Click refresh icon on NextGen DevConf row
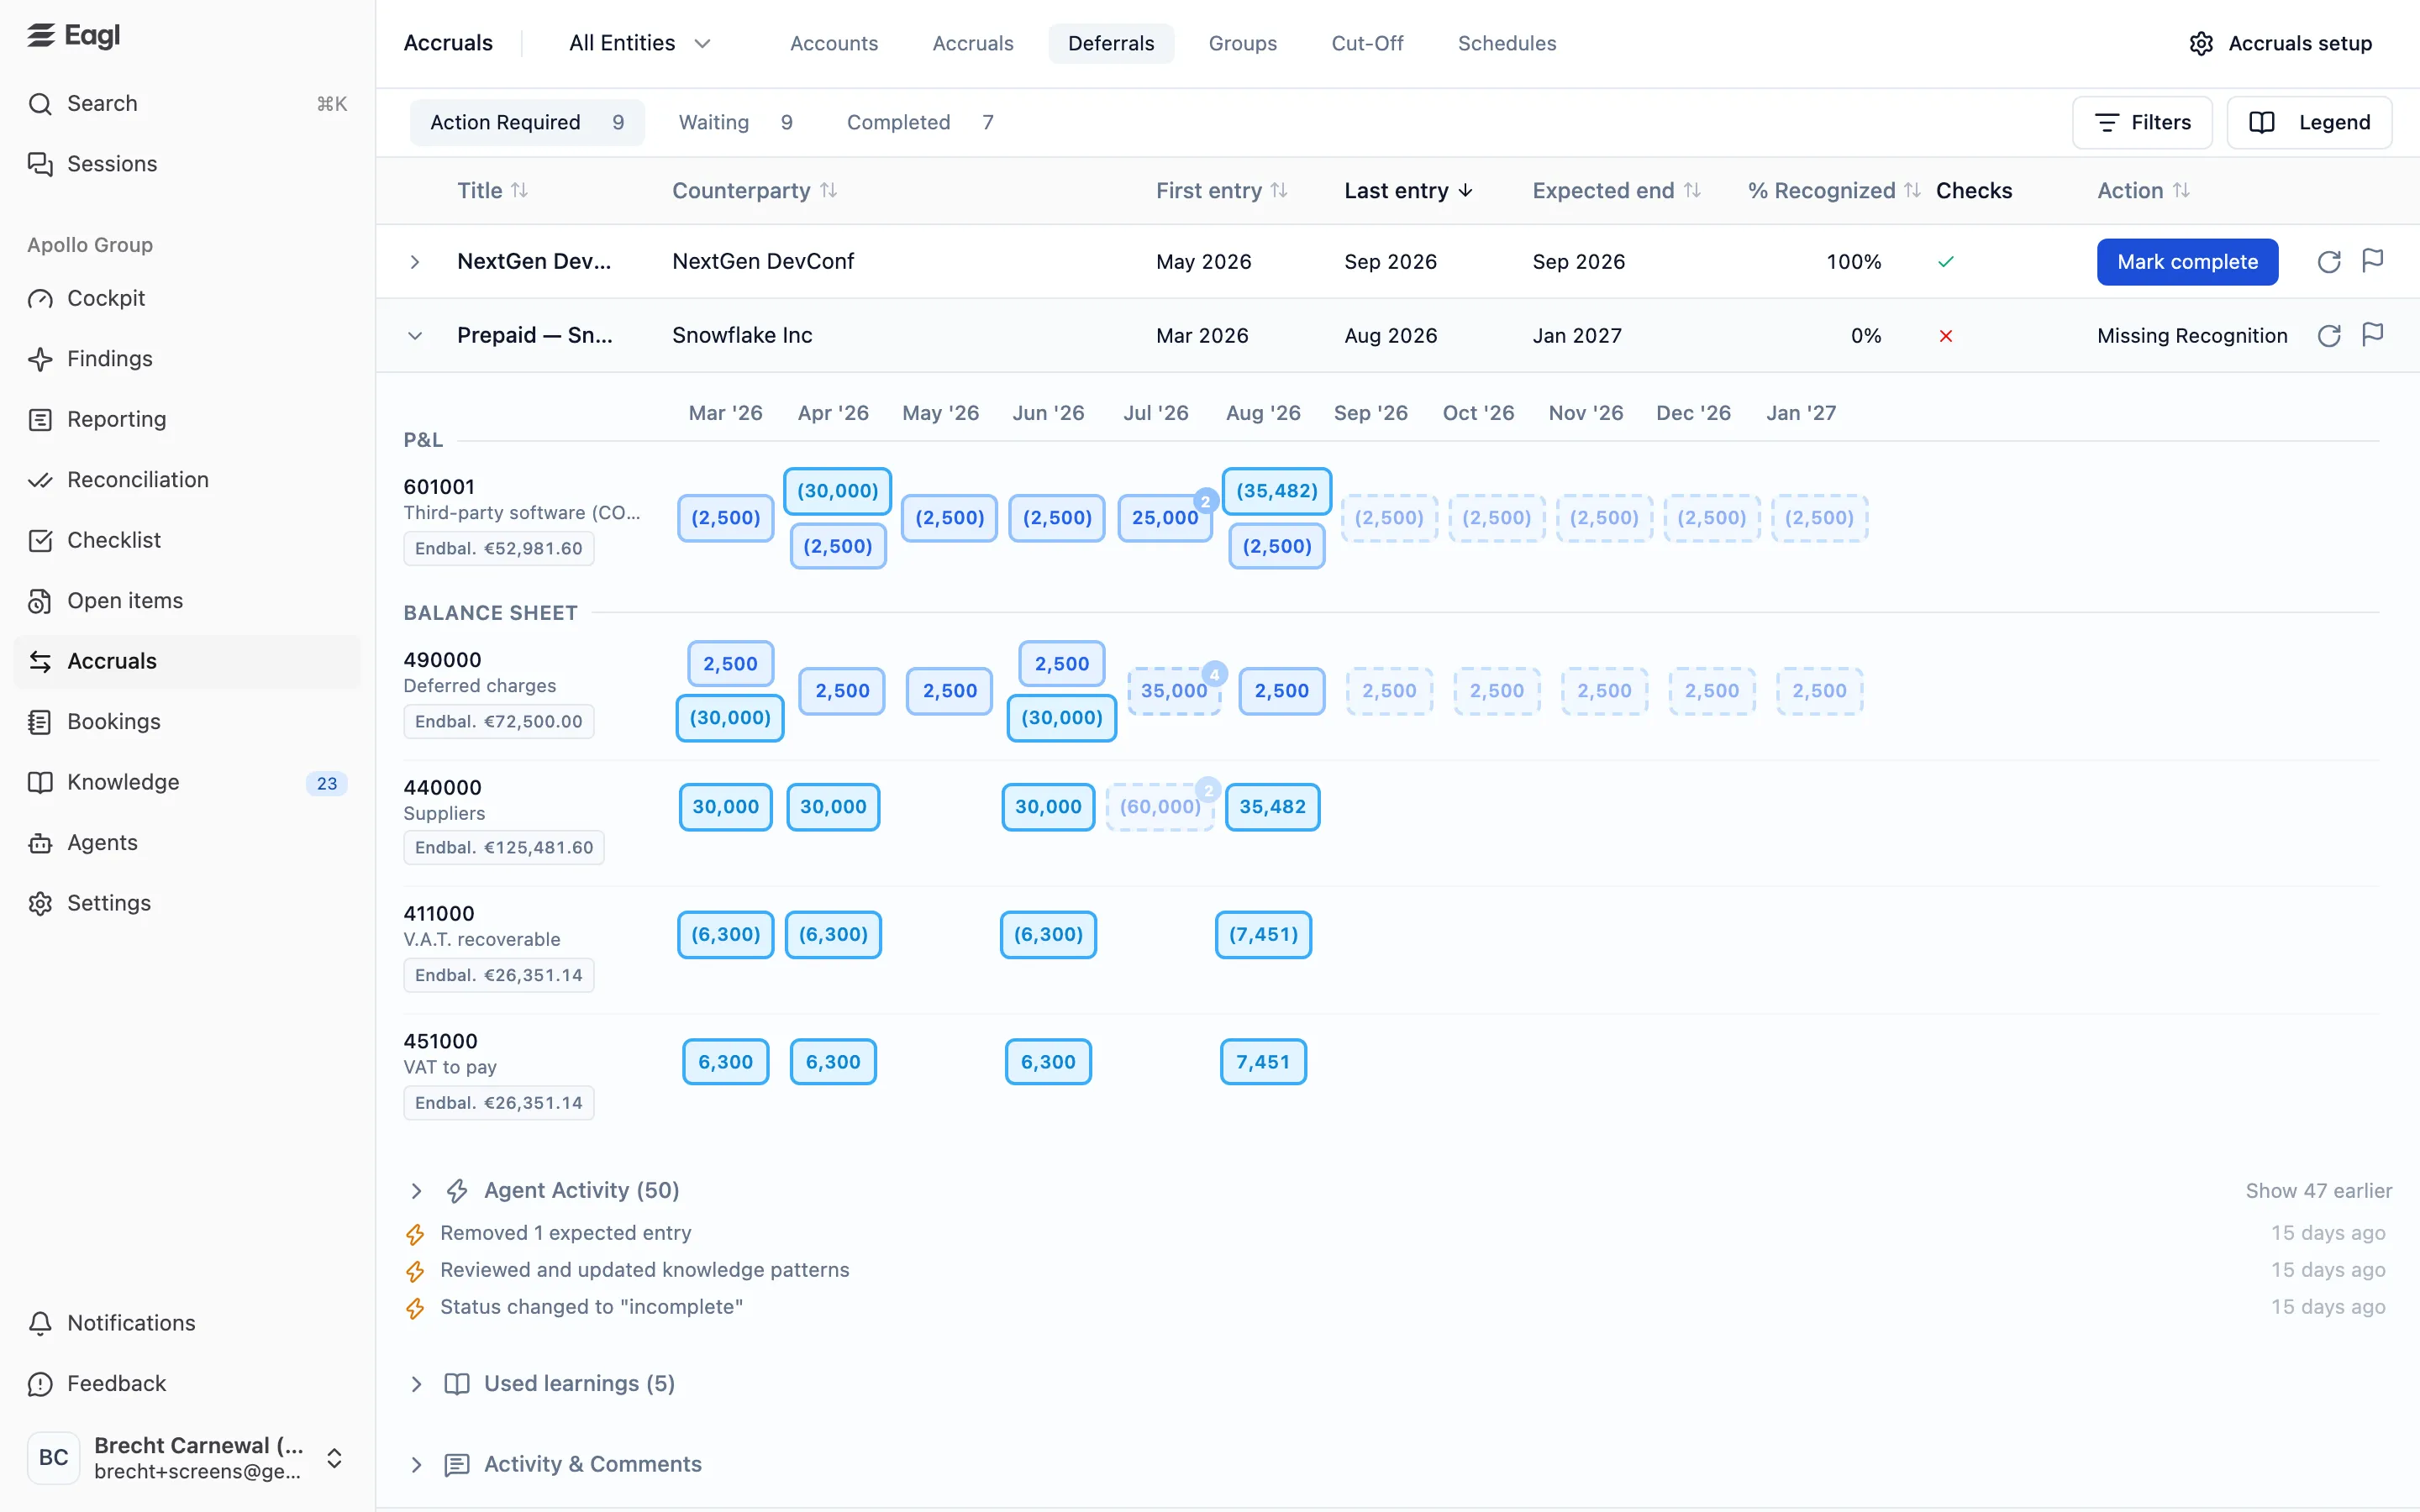 pyautogui.click(x=2329, y=262)
